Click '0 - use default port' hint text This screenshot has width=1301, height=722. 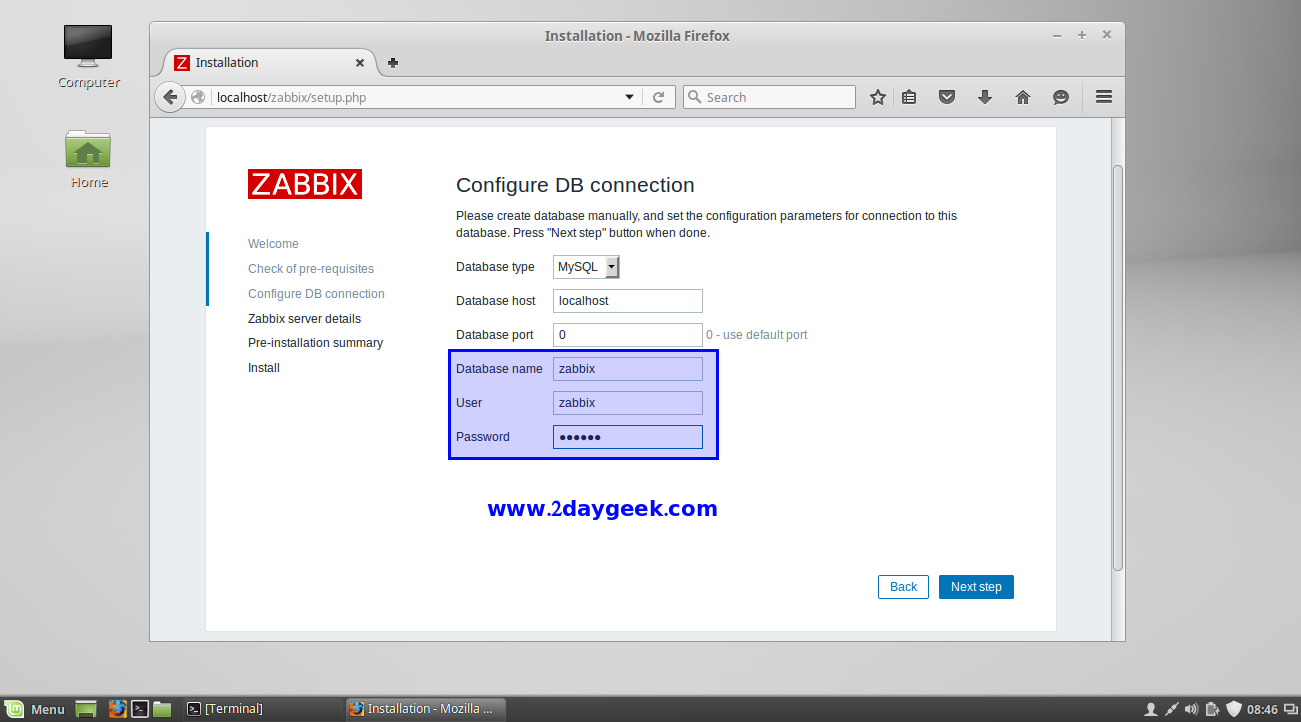pos(757,335)
